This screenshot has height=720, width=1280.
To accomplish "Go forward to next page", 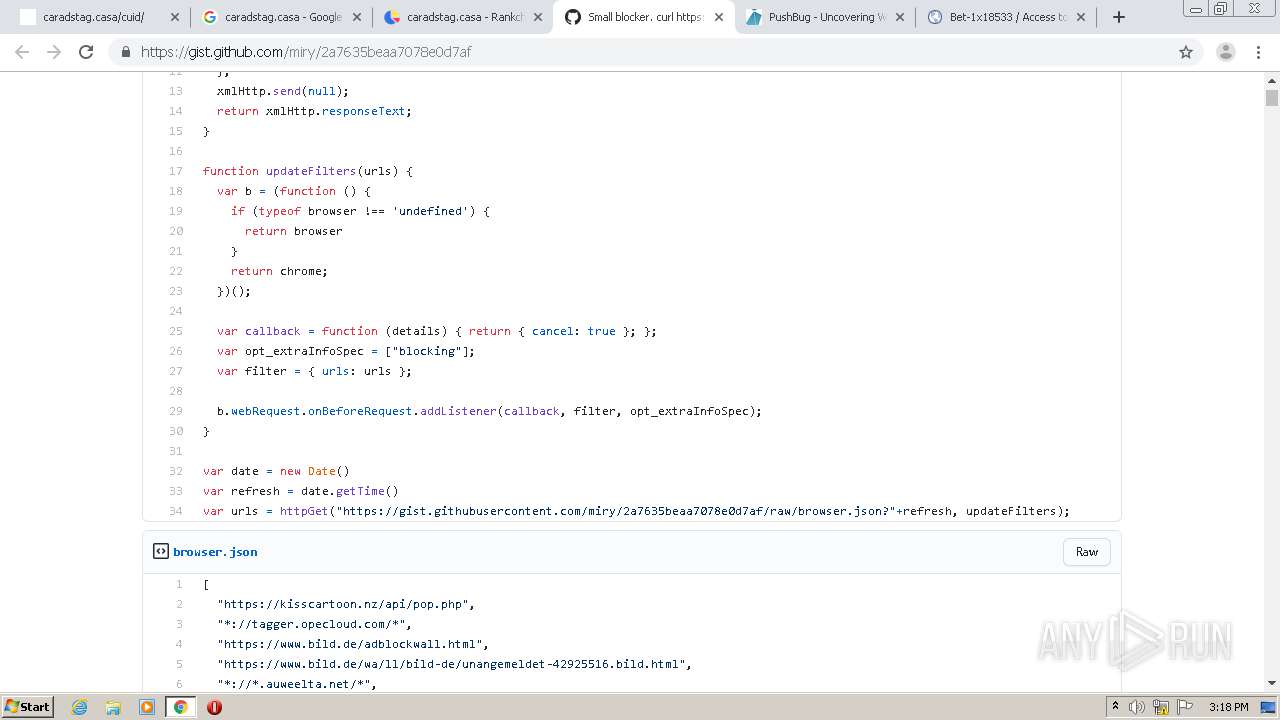I will point(54,52).
